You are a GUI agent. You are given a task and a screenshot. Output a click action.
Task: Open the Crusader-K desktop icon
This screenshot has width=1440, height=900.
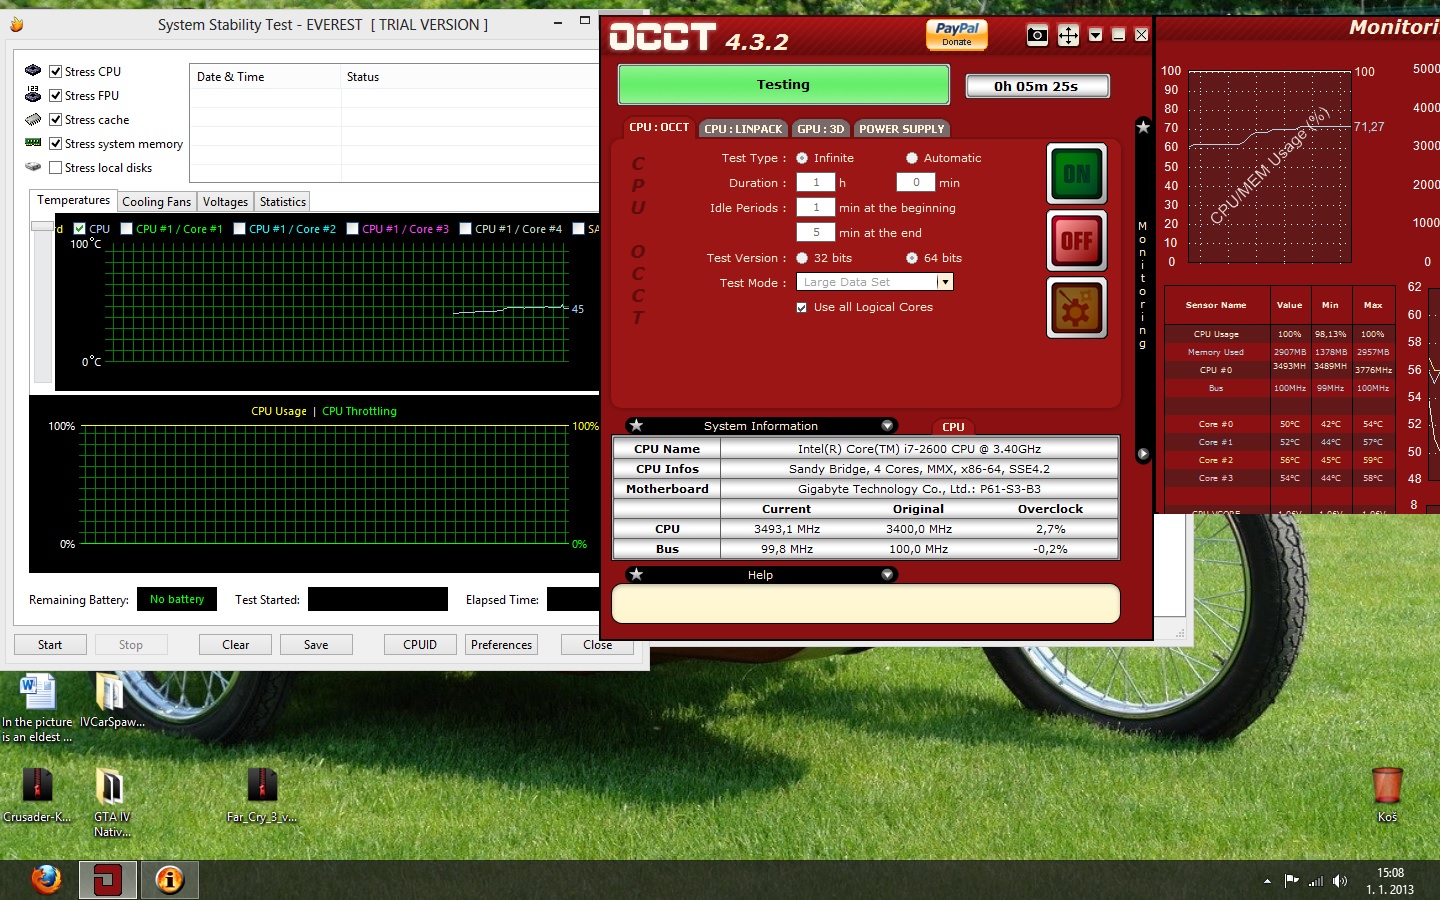point(37,794)
